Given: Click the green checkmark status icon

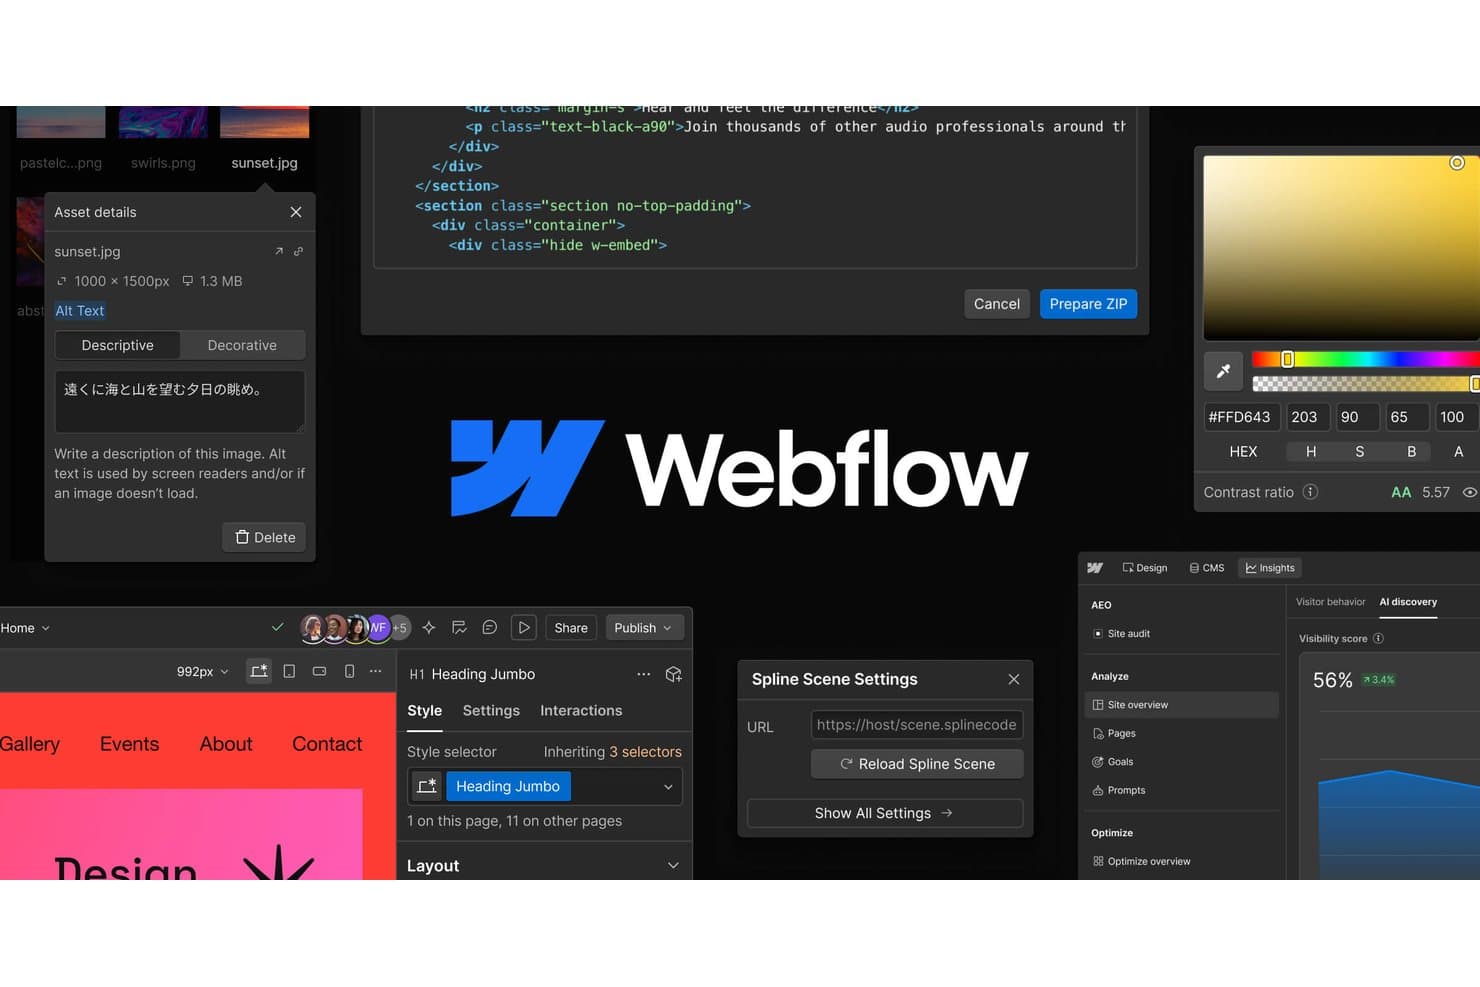Looking at the screenshot, I should [x=277, y=627].
